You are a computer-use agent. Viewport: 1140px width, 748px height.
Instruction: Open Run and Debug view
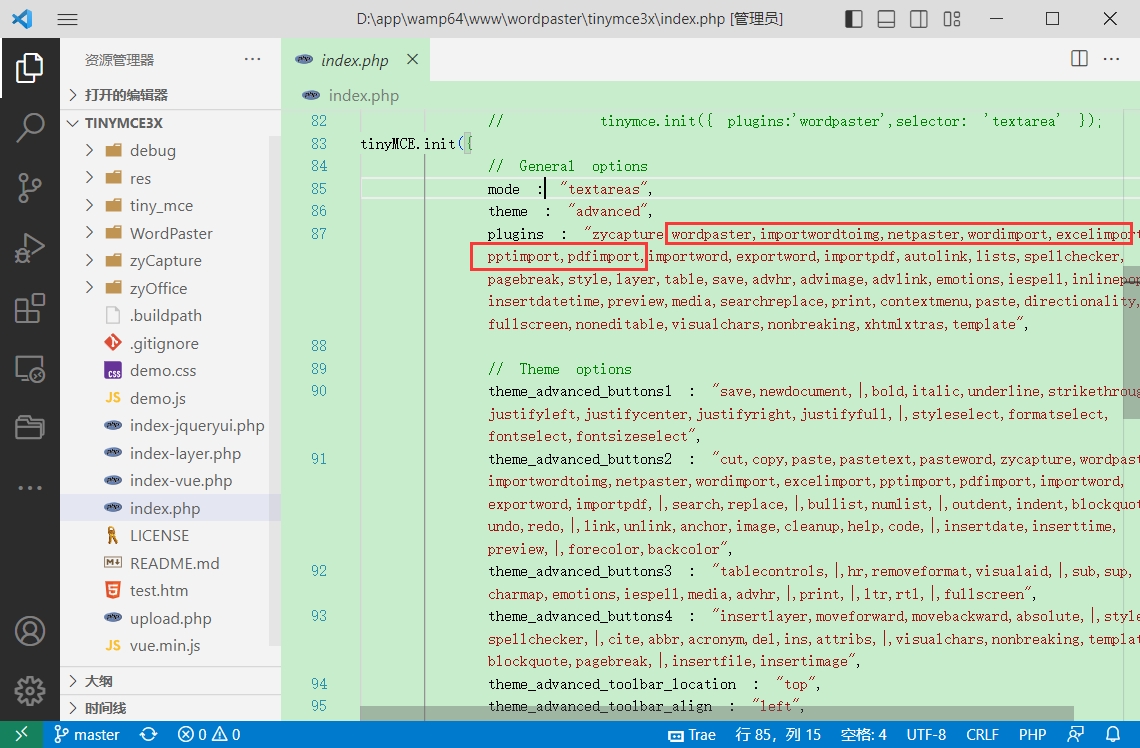30,248
